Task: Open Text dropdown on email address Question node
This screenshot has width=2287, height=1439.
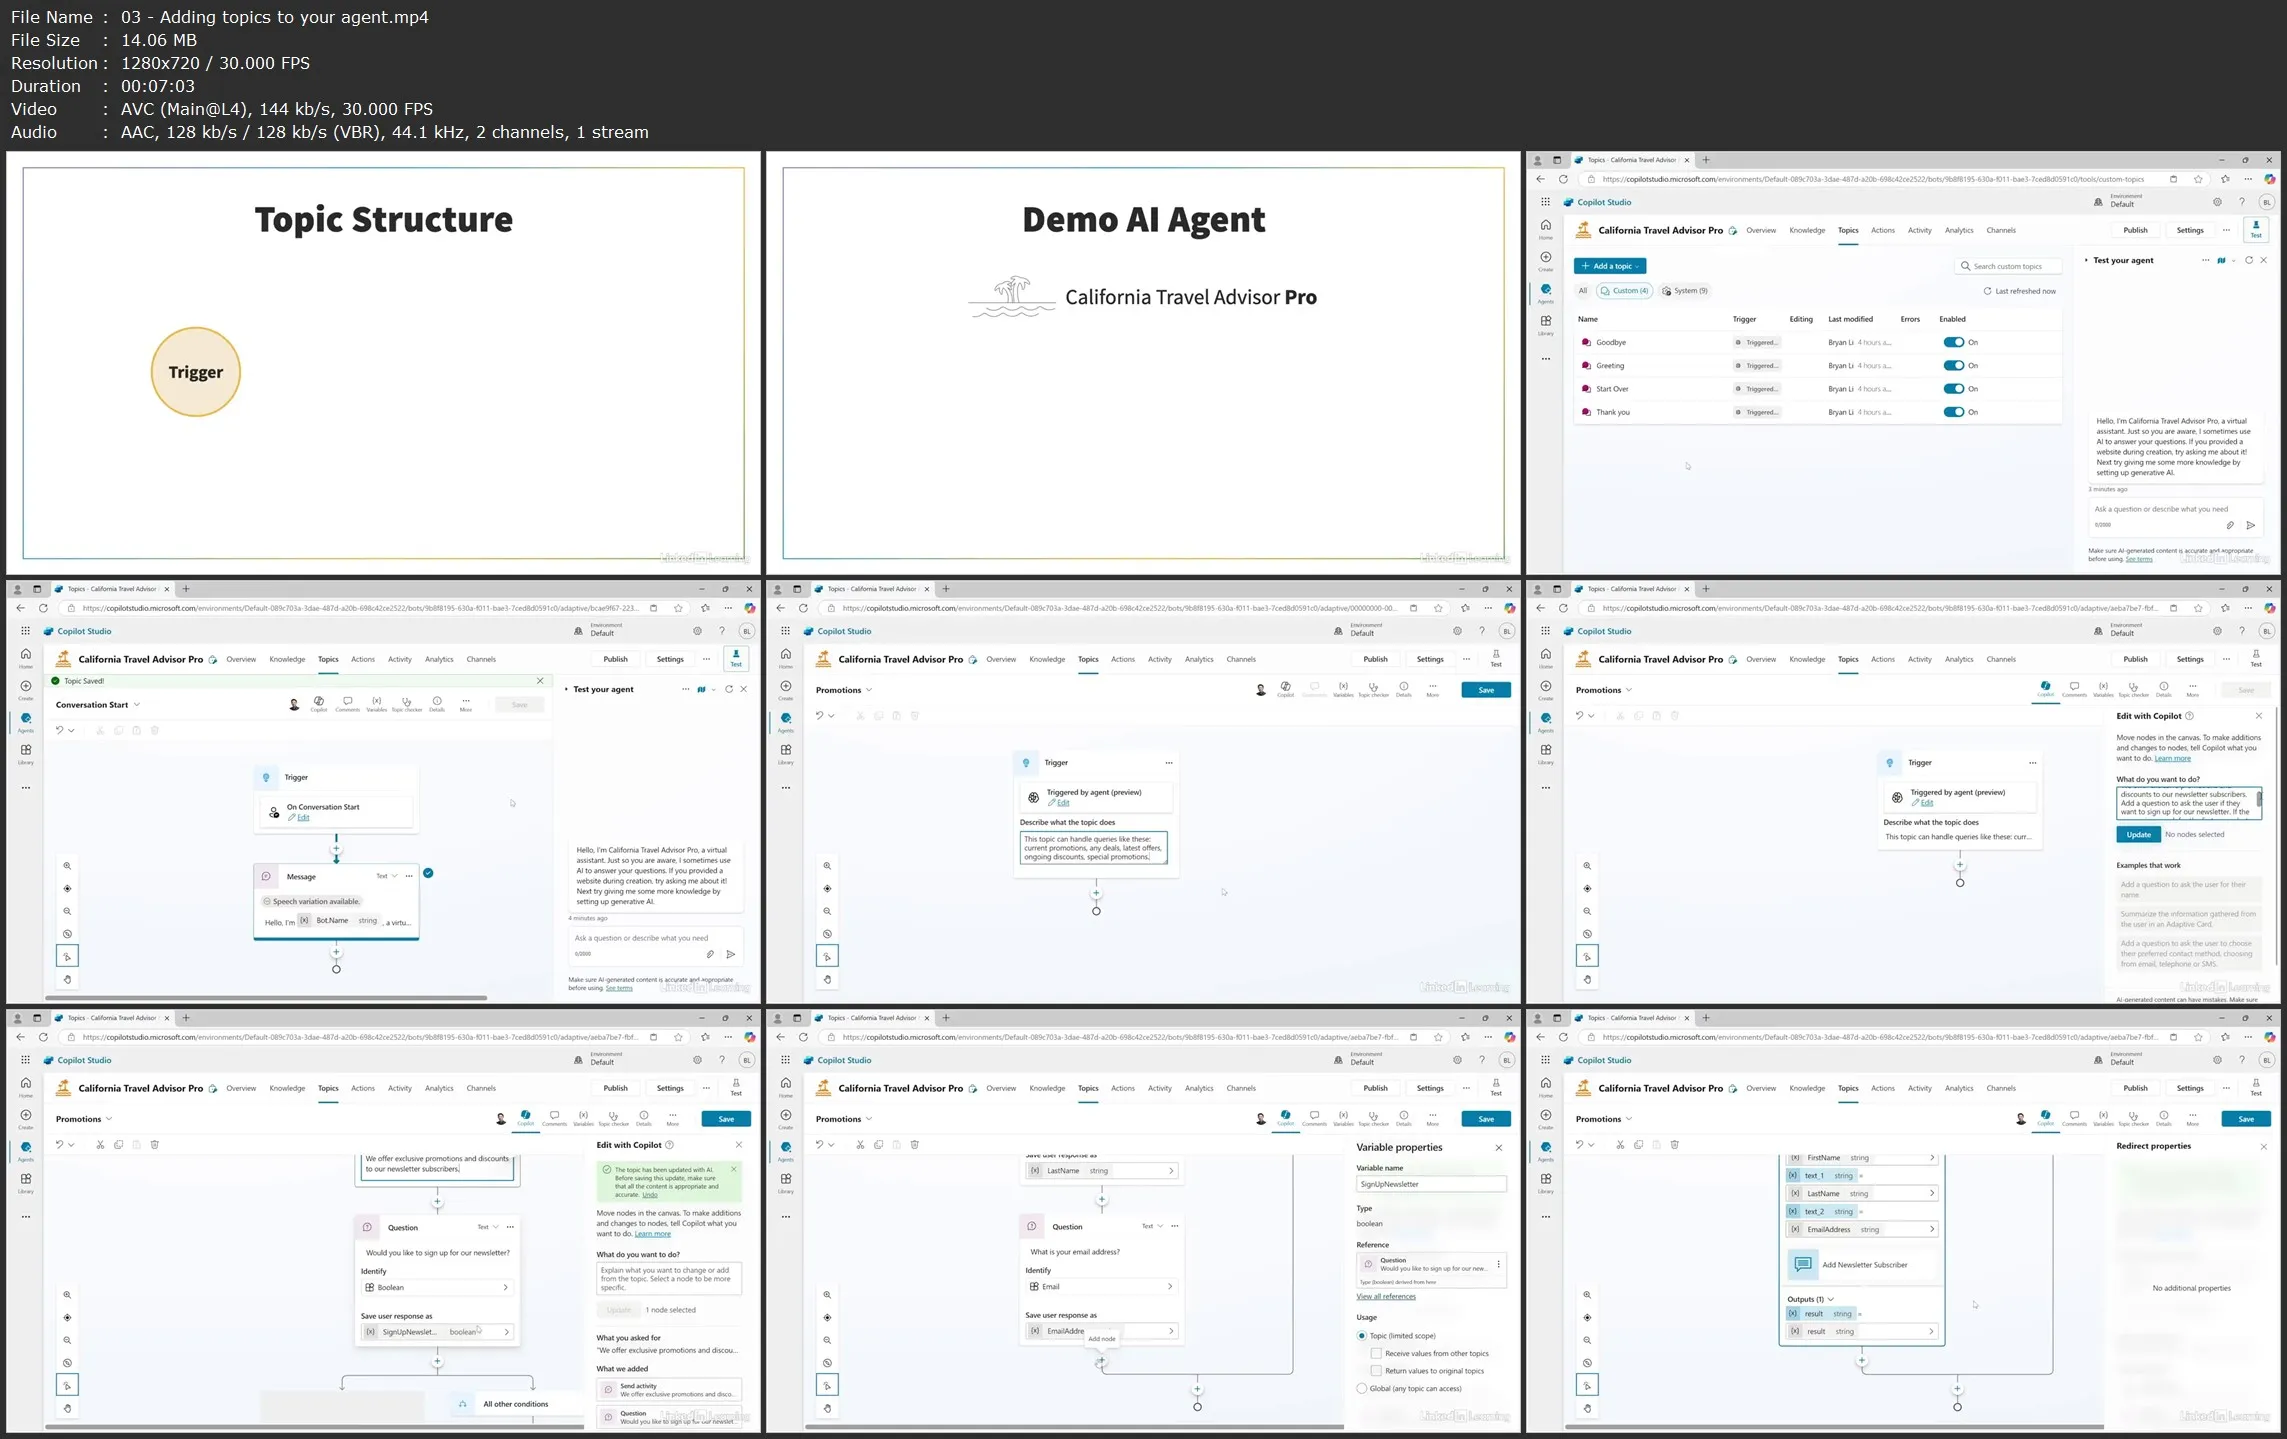Action: [1152, 1226]
